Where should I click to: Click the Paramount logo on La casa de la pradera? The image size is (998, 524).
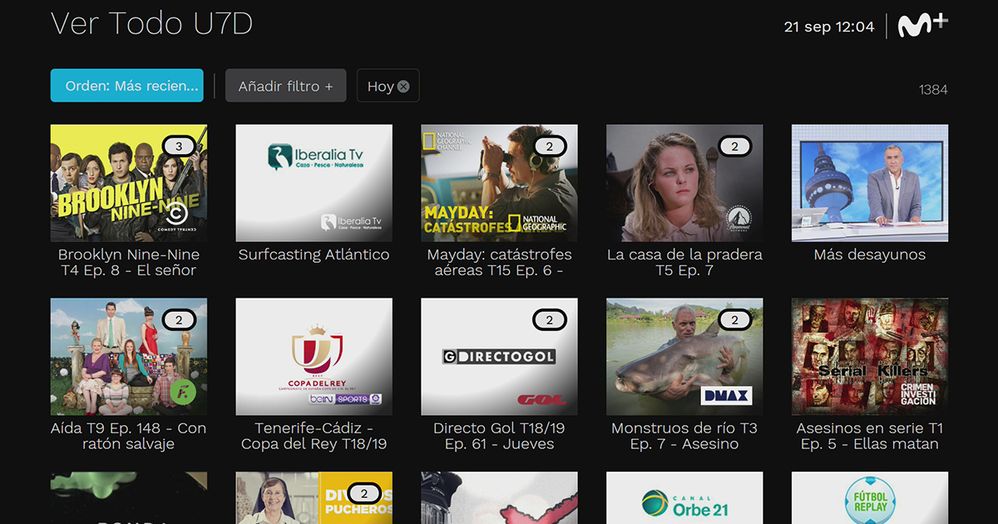(x=738, y=218)
